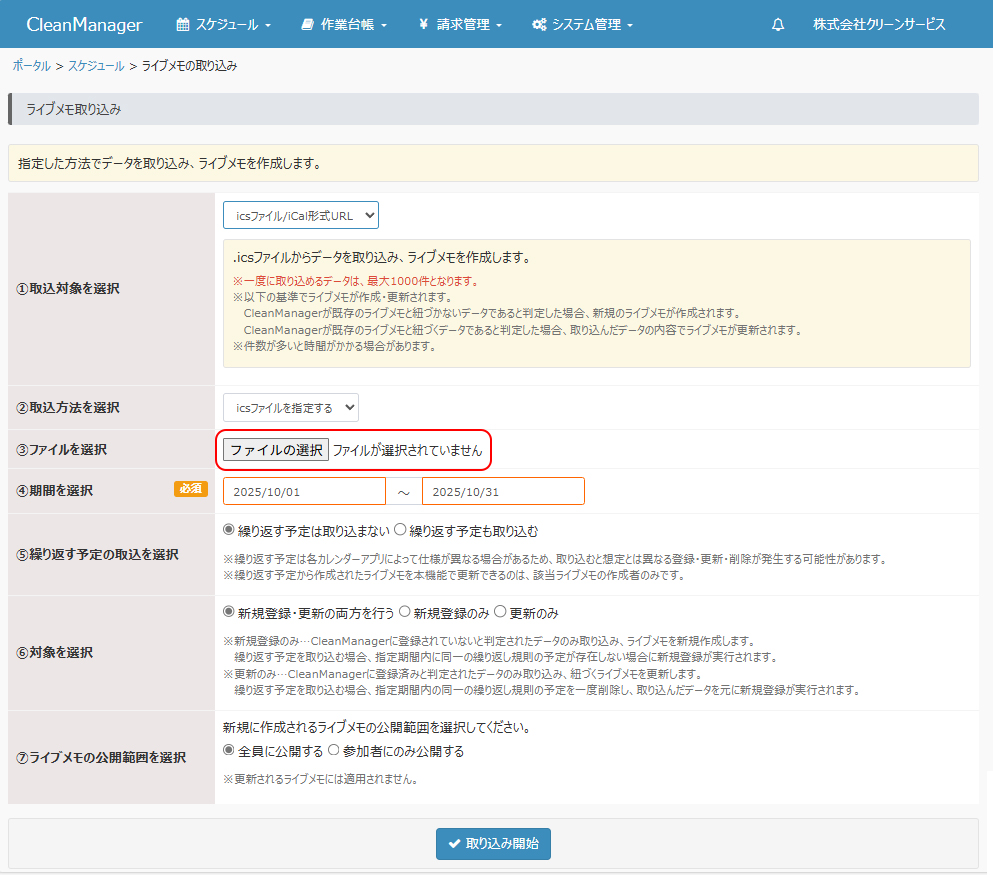
Task: Choose the 更新のみ radio option
Action: 501,612
